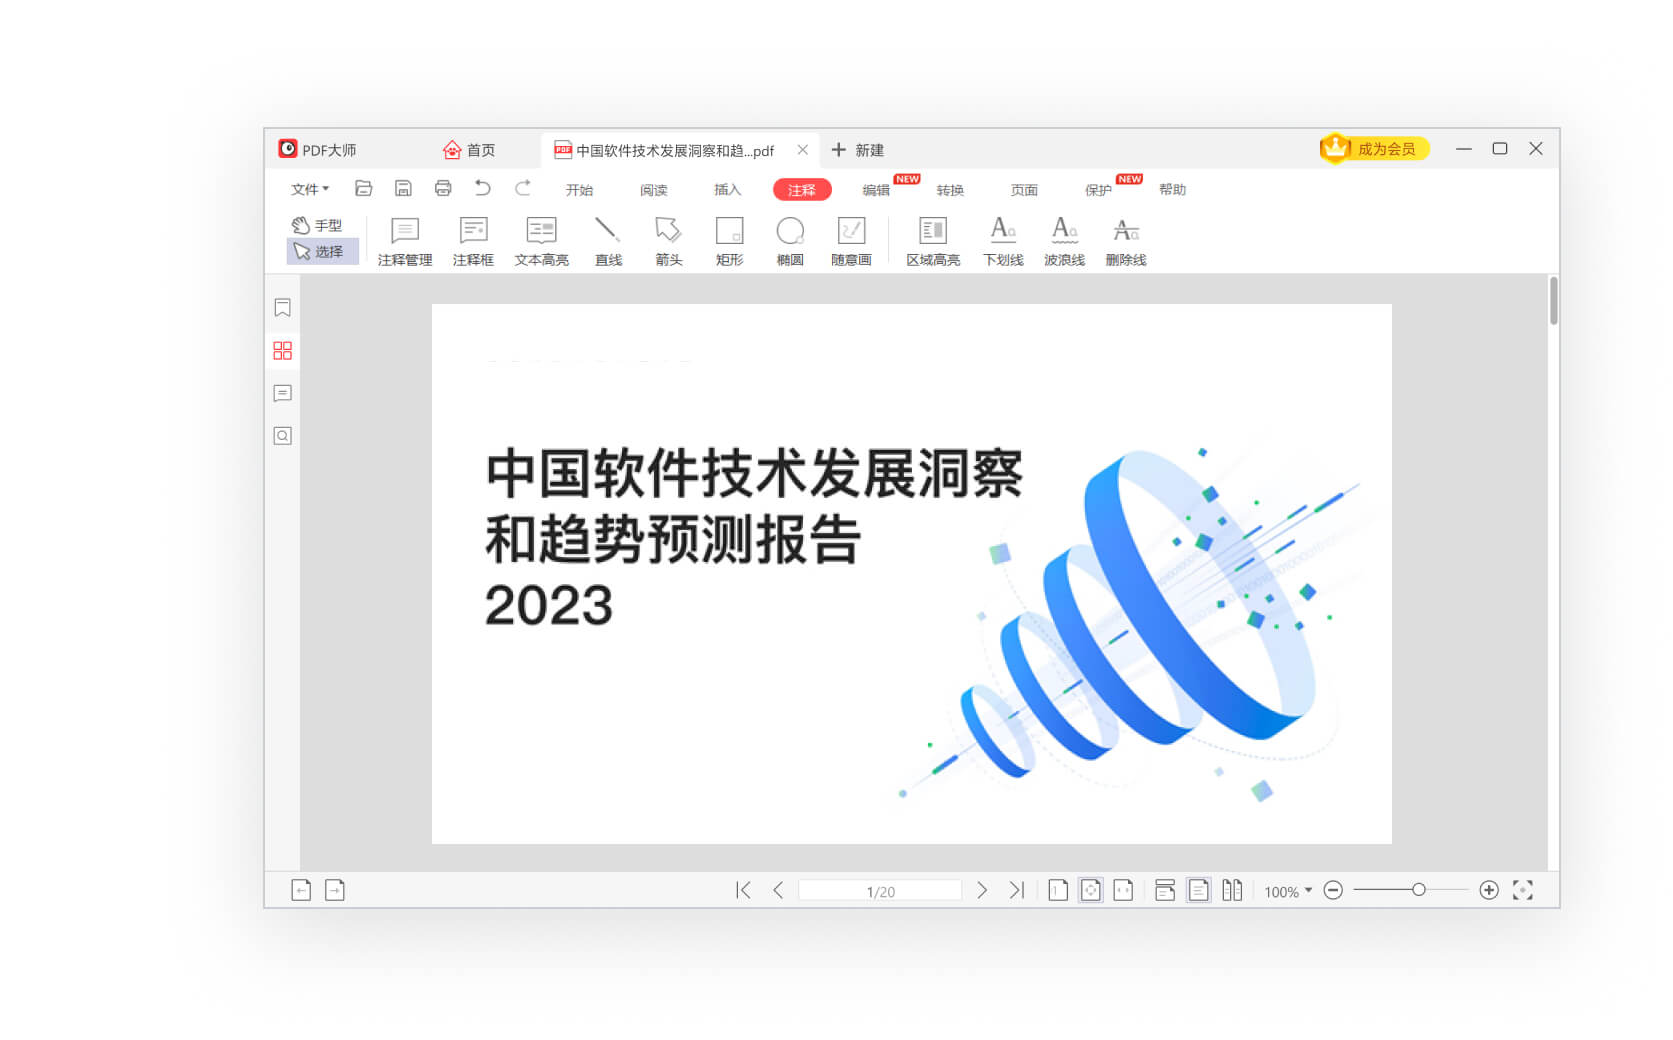Open the 100% zoom level dropdown

1287,890
